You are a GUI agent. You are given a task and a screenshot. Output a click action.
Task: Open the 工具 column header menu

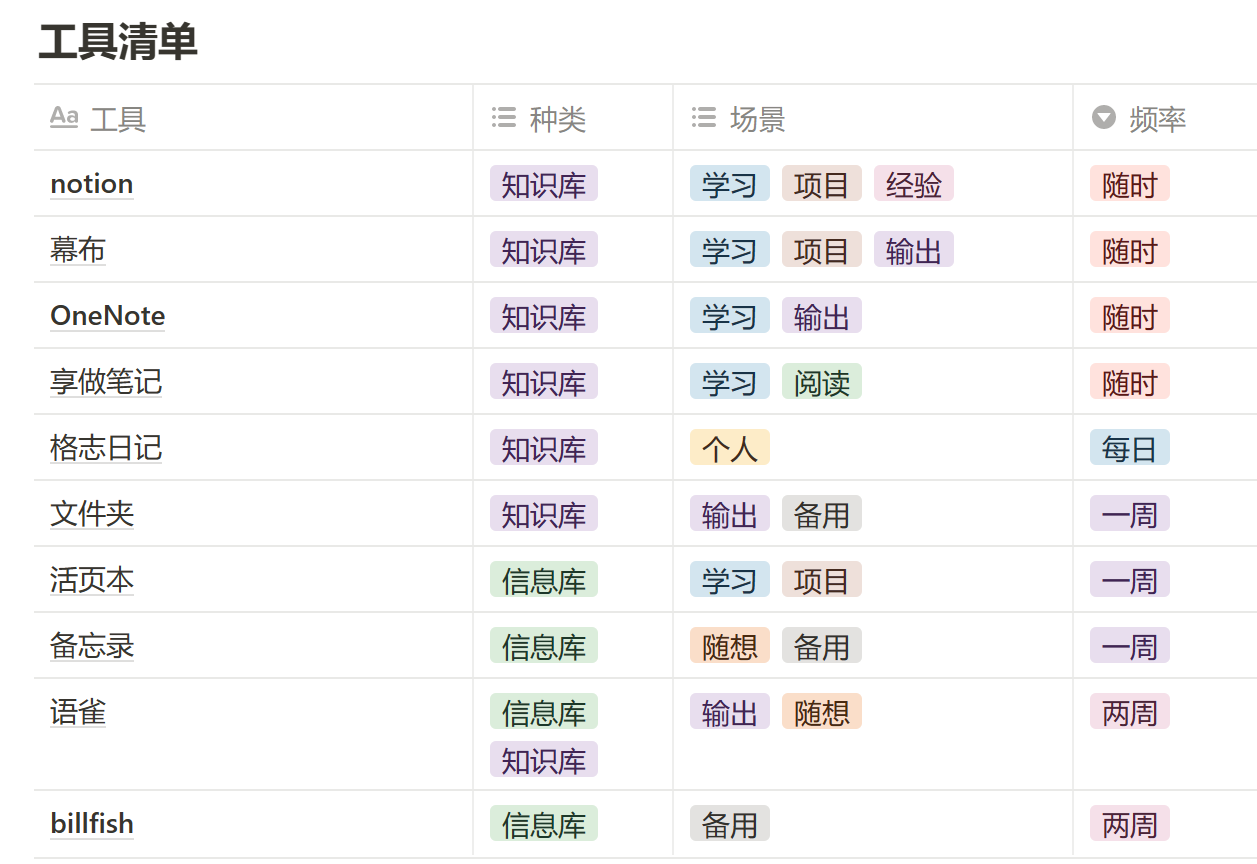point(254,118)
